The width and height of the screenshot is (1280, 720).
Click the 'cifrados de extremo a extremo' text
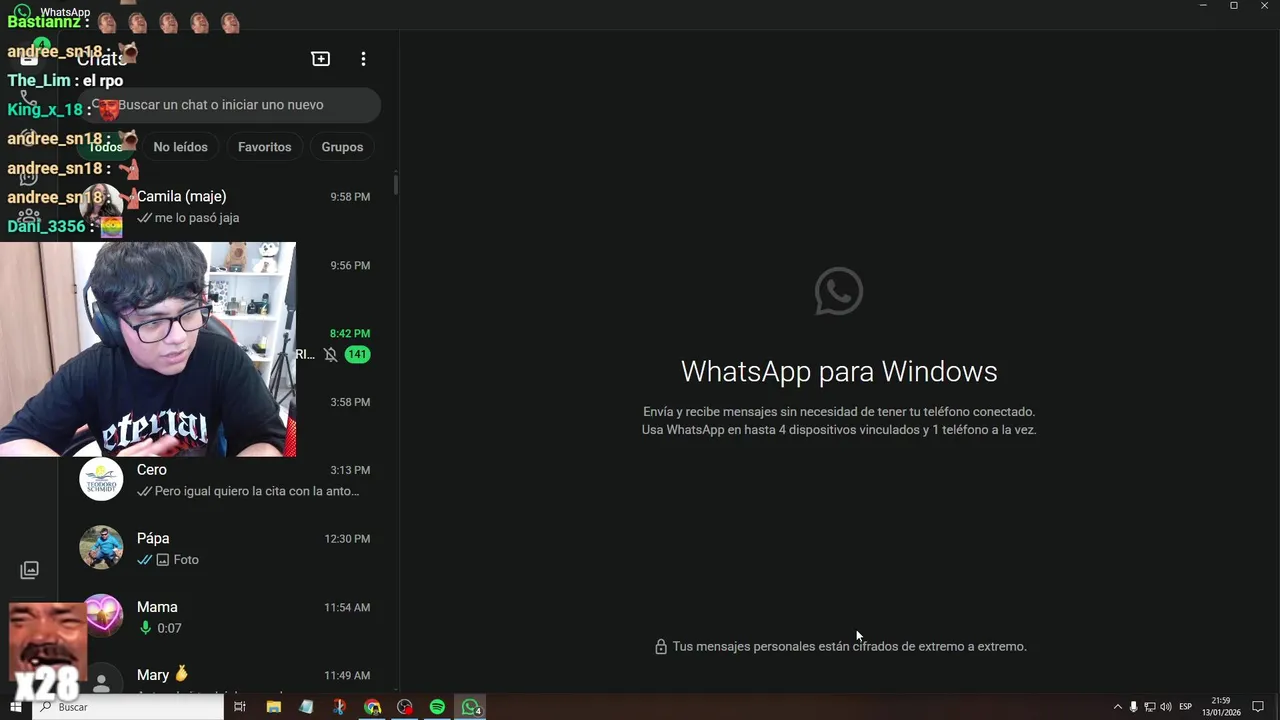click(940, 647)
